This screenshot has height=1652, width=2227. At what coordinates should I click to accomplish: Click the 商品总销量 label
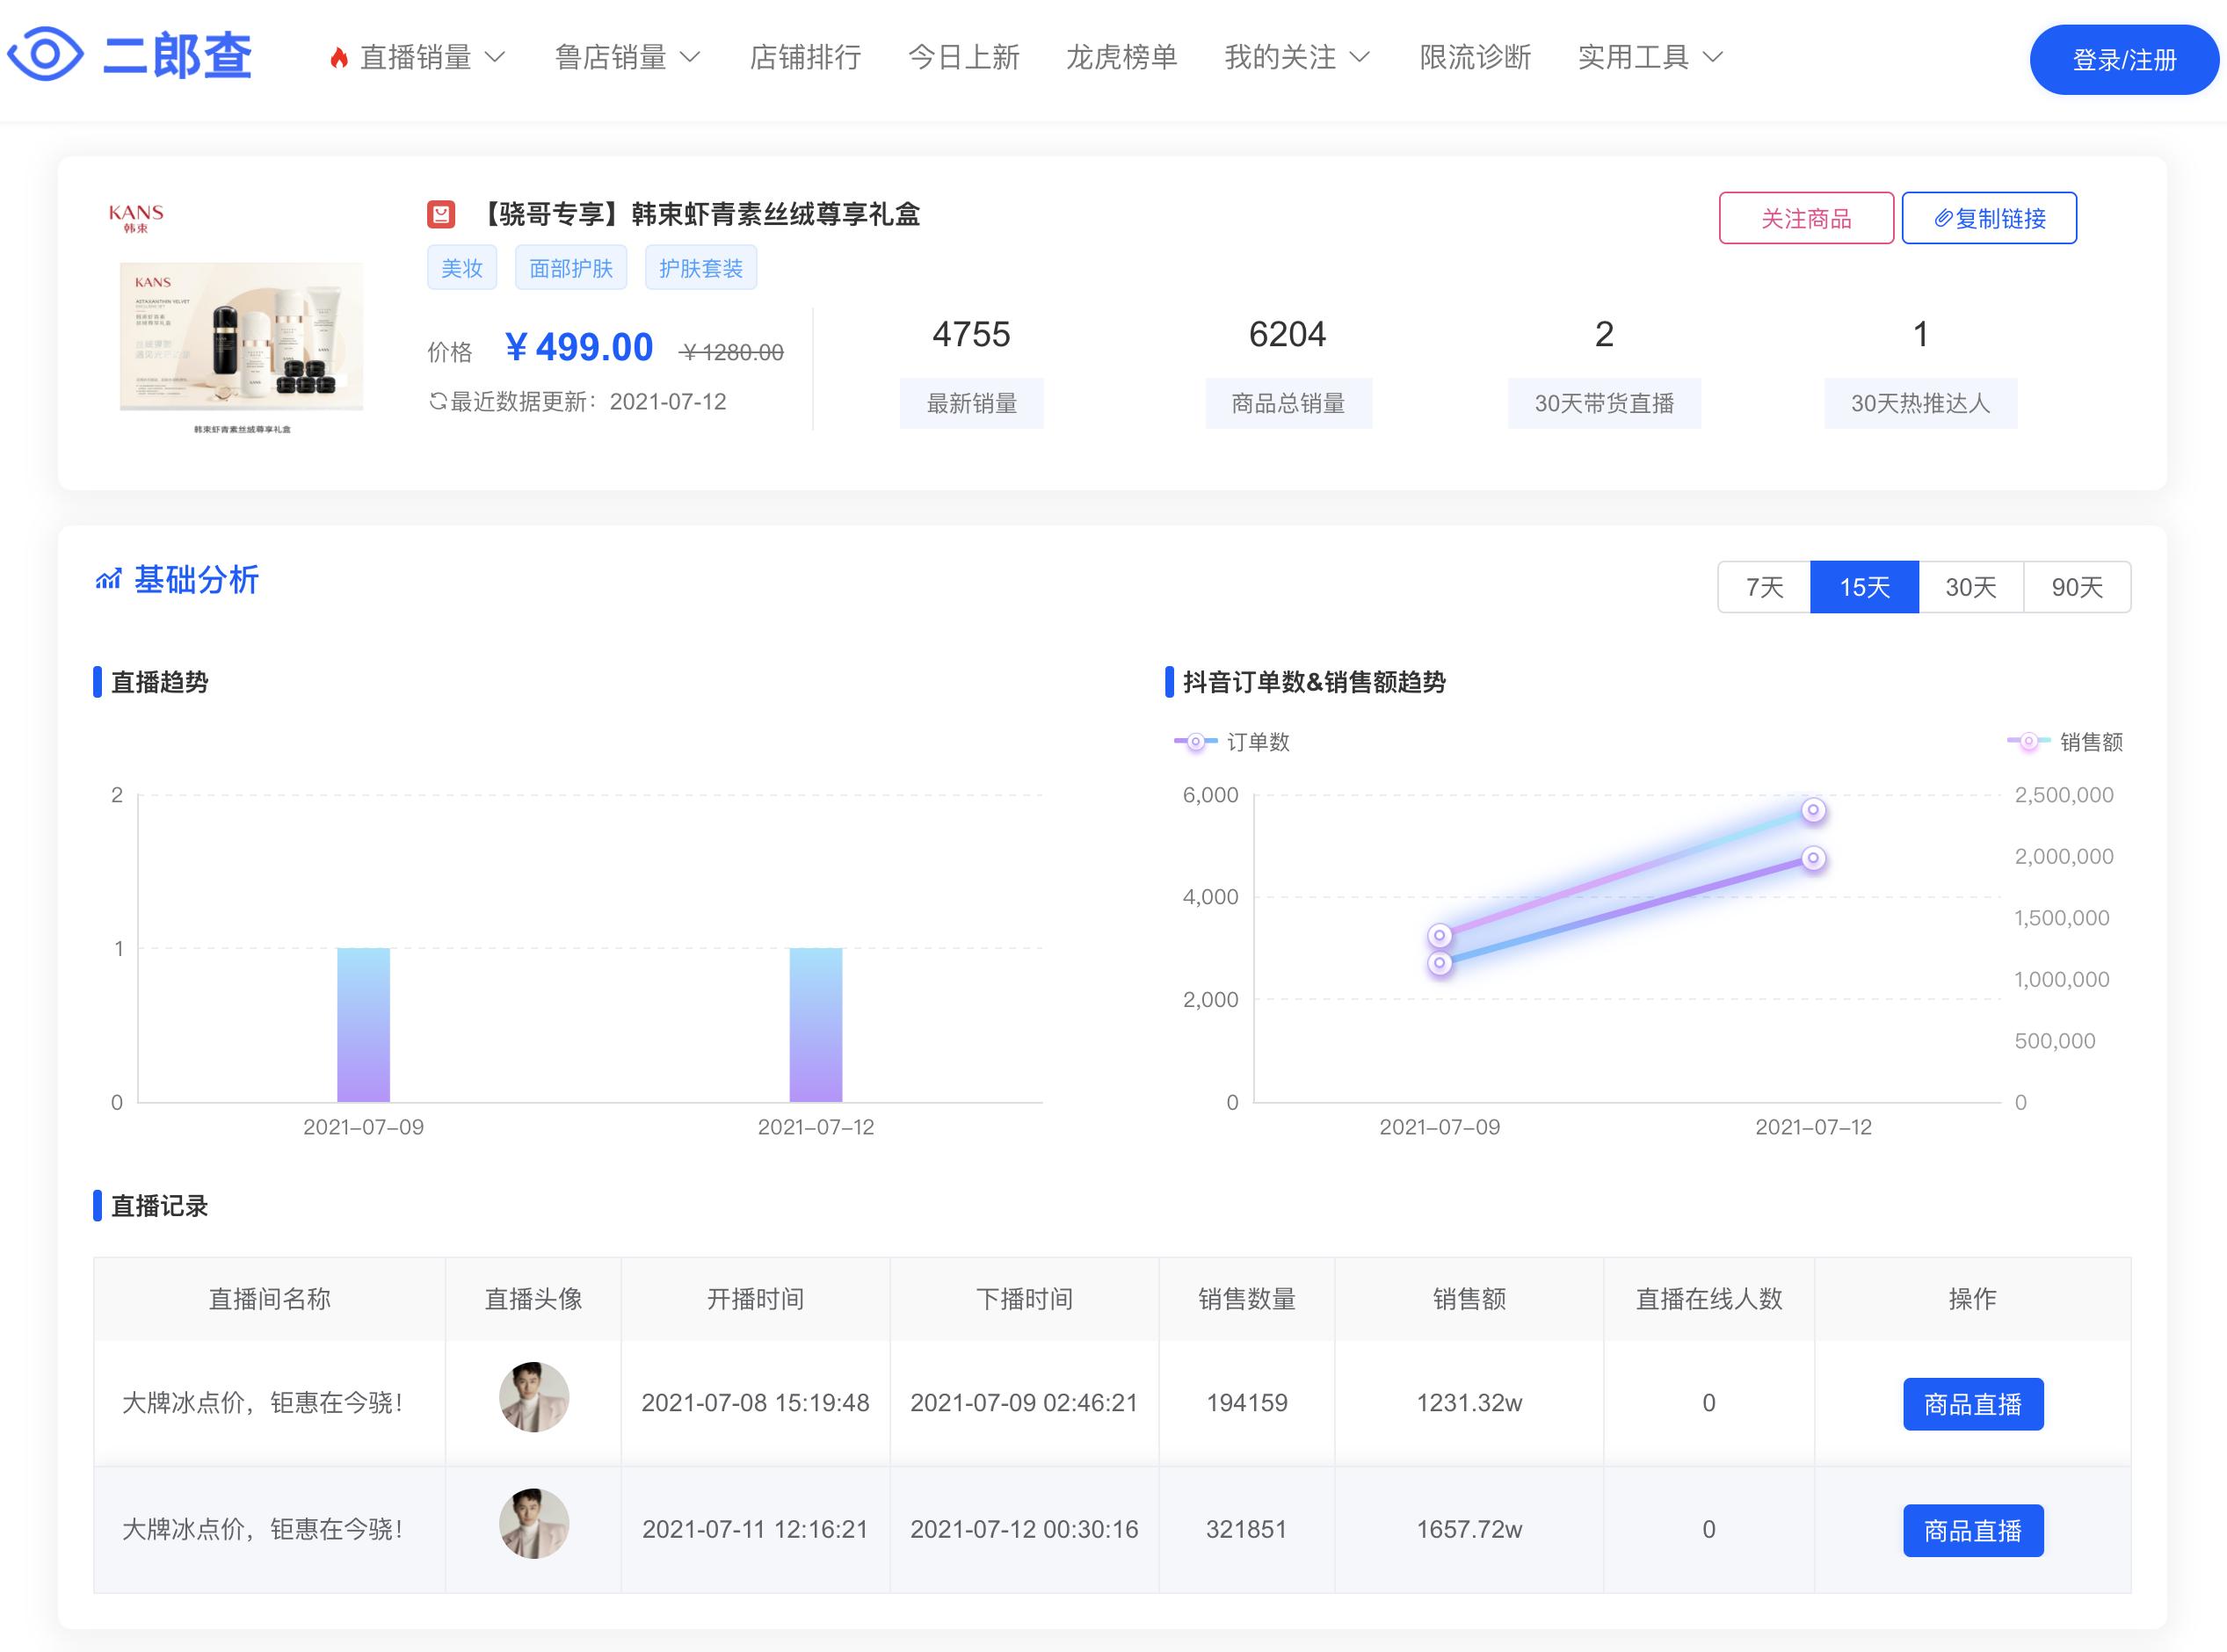[x=1288, y=403]
